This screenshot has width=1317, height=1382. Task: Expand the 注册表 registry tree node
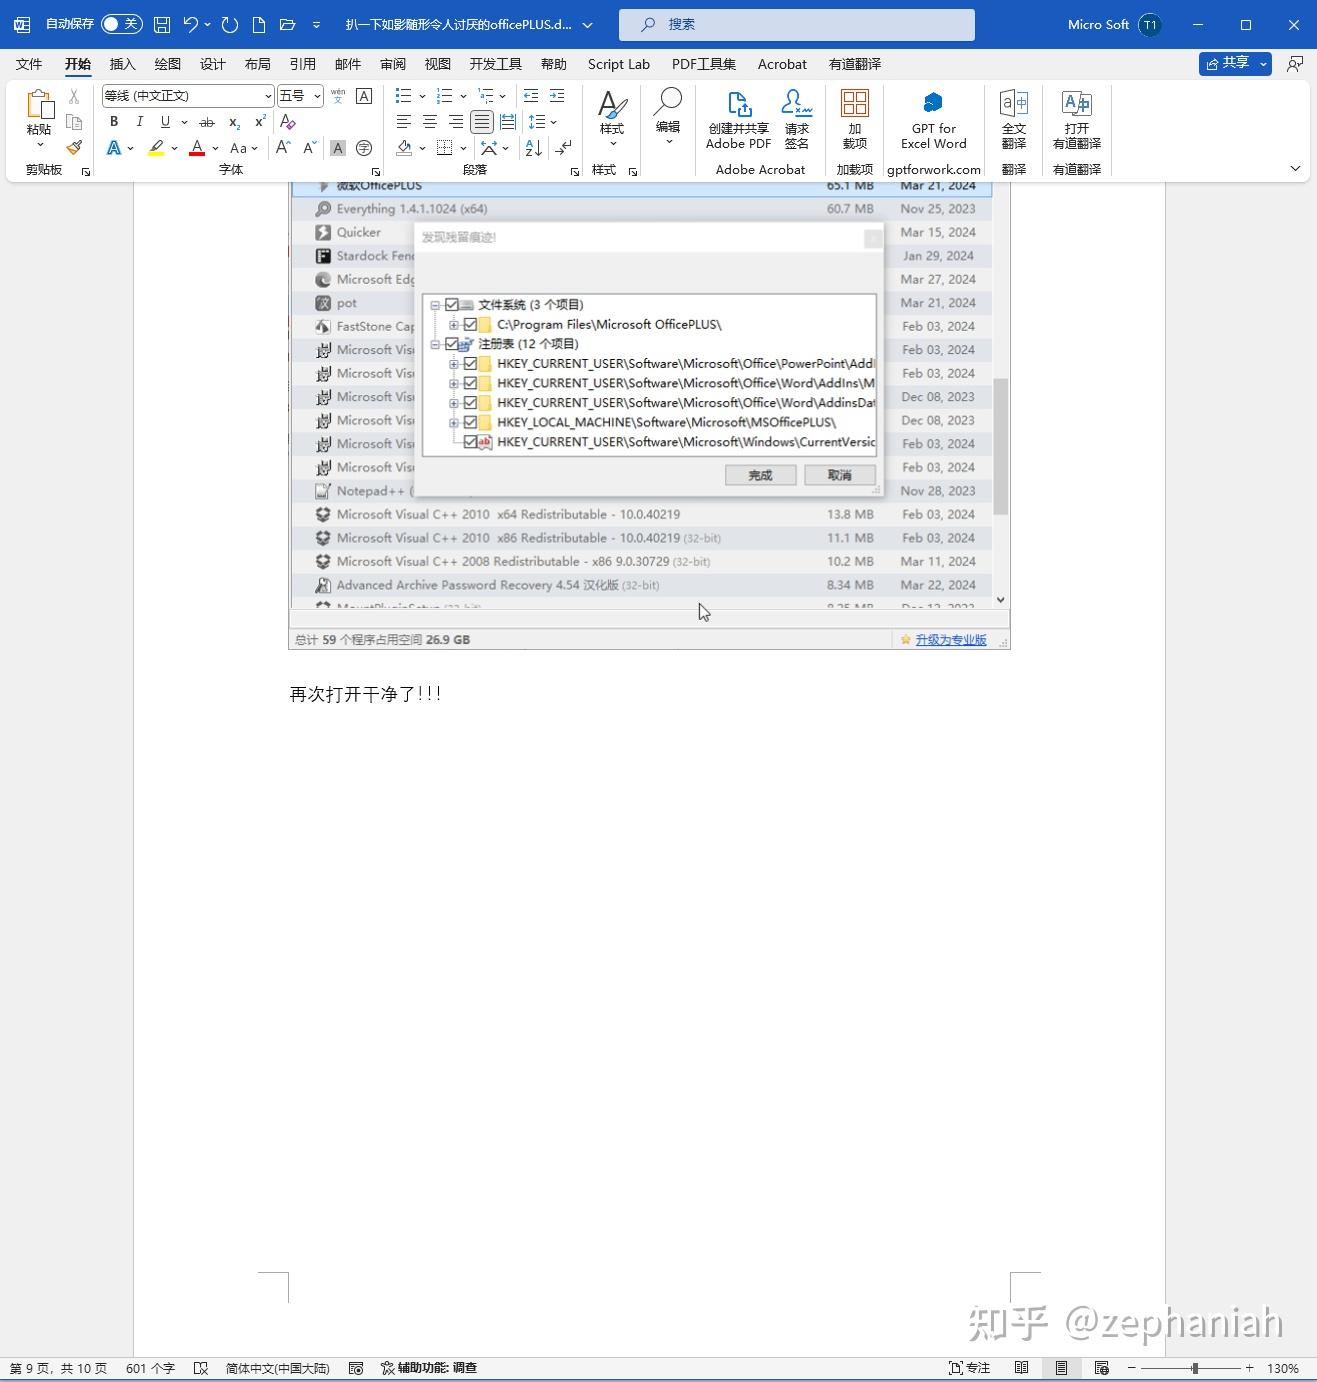437,343
